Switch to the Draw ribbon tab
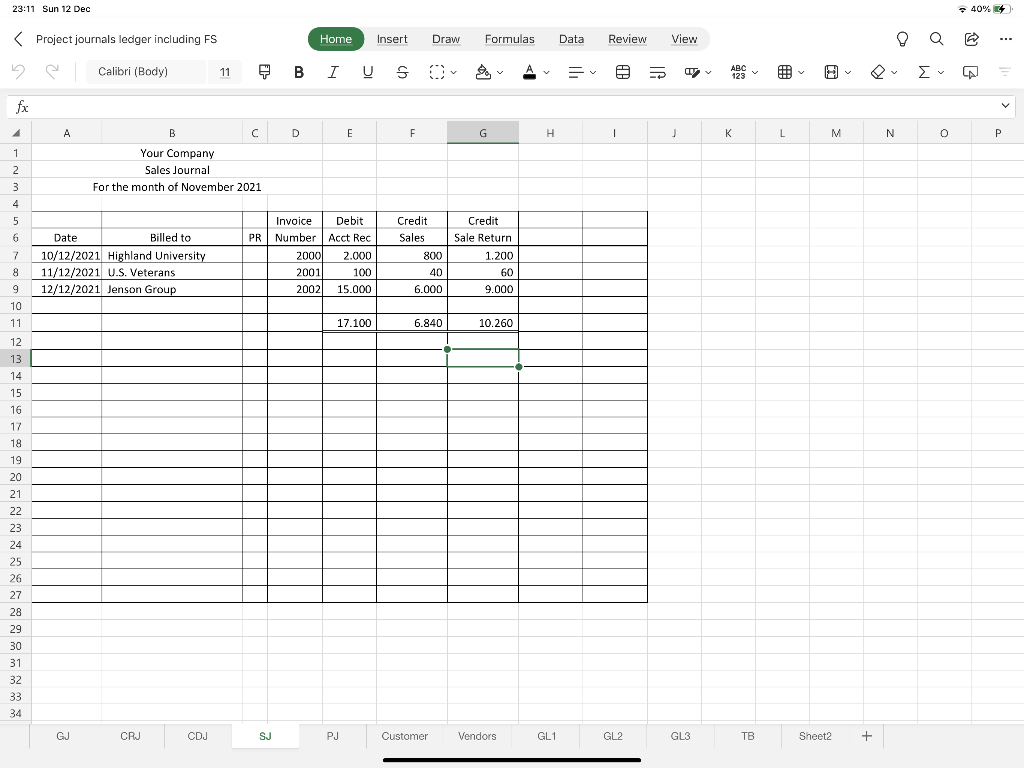 [x=446, y=39]
